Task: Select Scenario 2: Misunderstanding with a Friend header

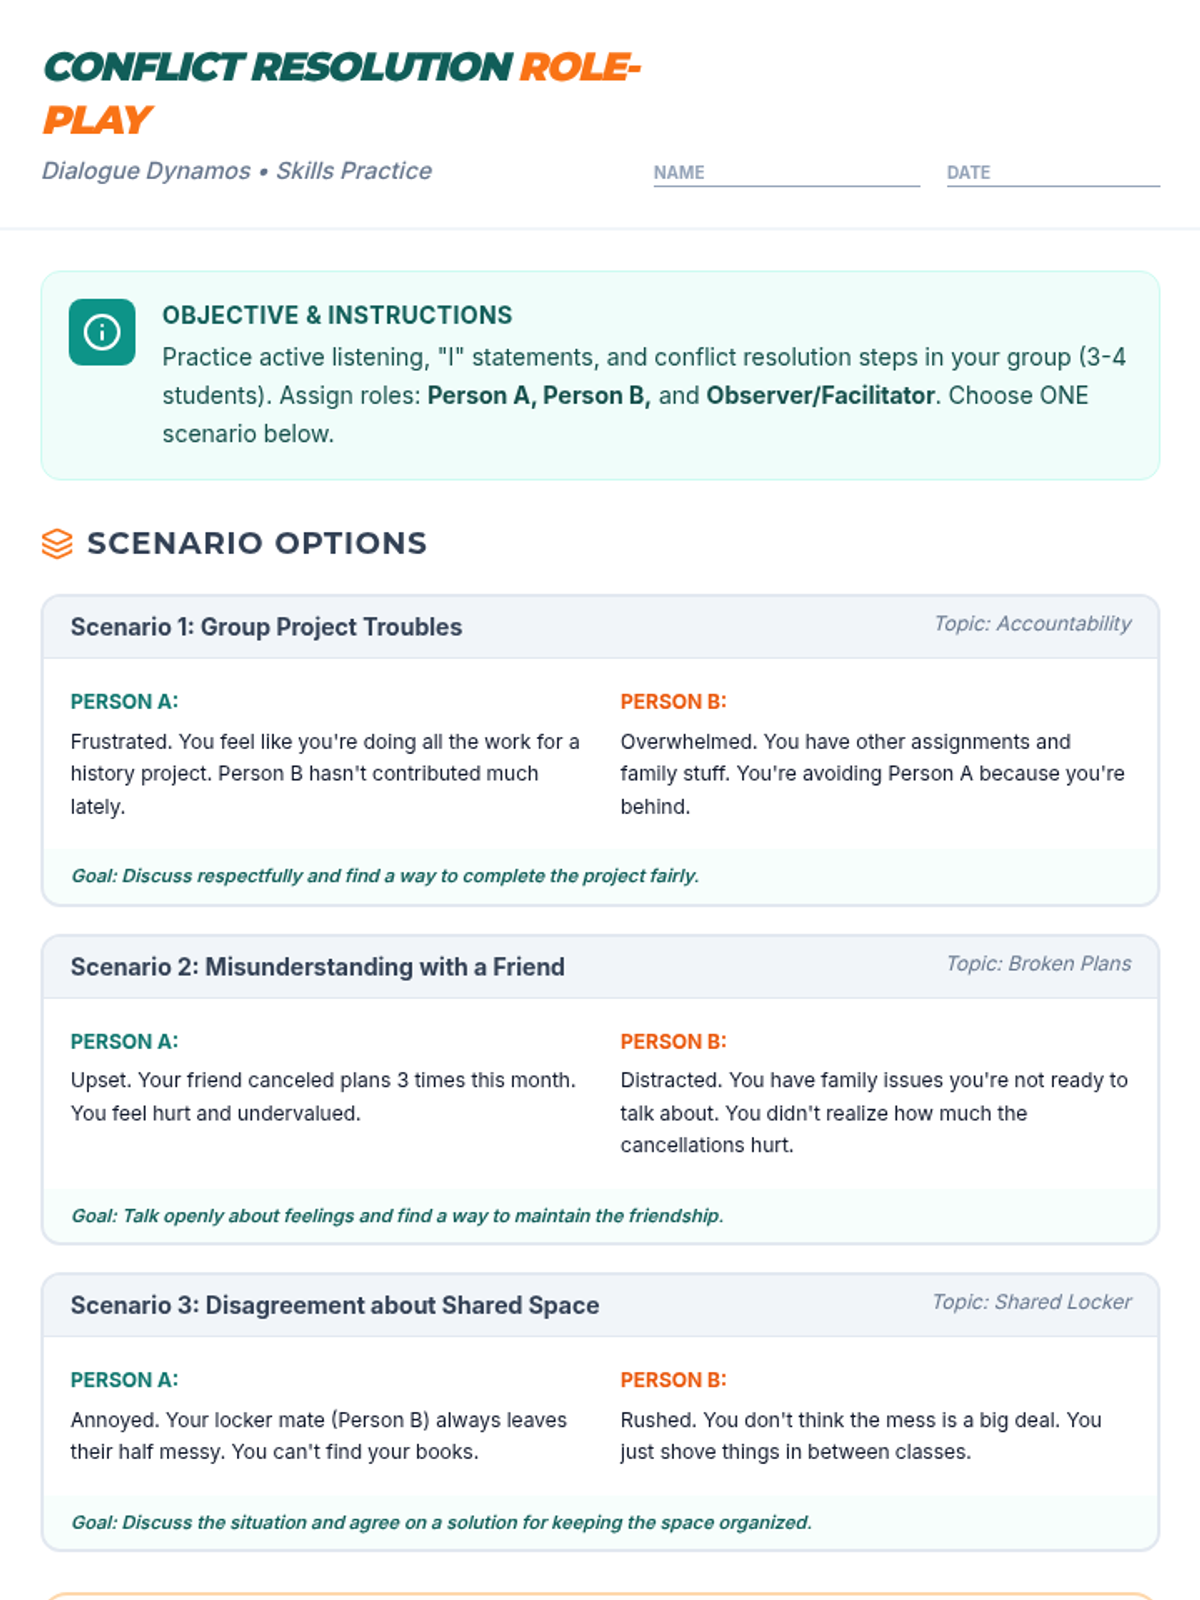Action: click(x=317, y=967)
